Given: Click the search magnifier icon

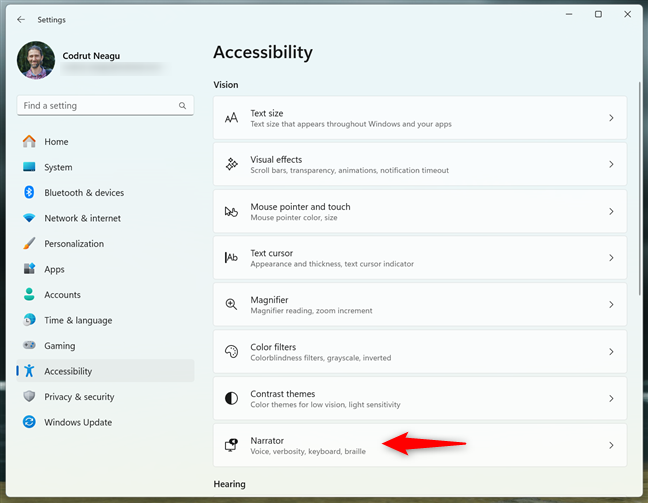Looking at the screenshot, I should point(182,106).
